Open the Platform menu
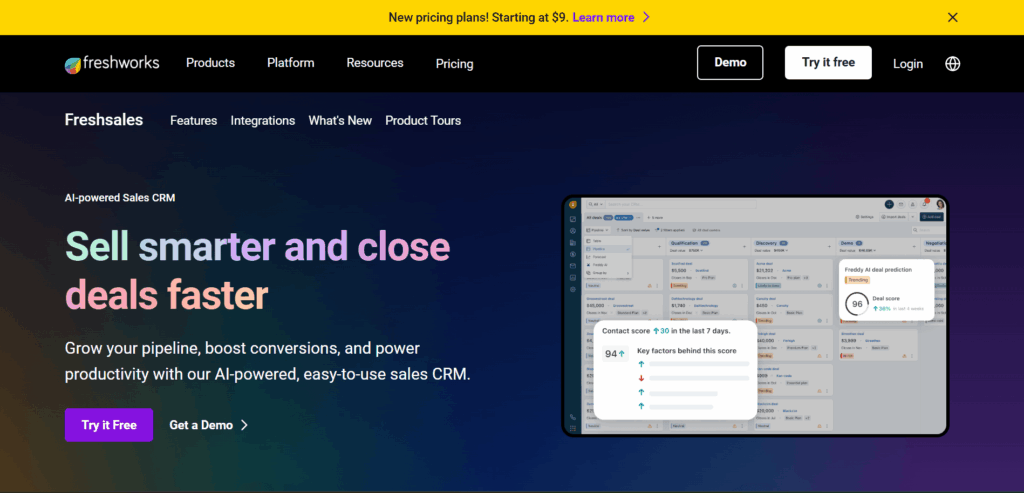The width and height of the screenshot is (1024, 493). (291, 63)
